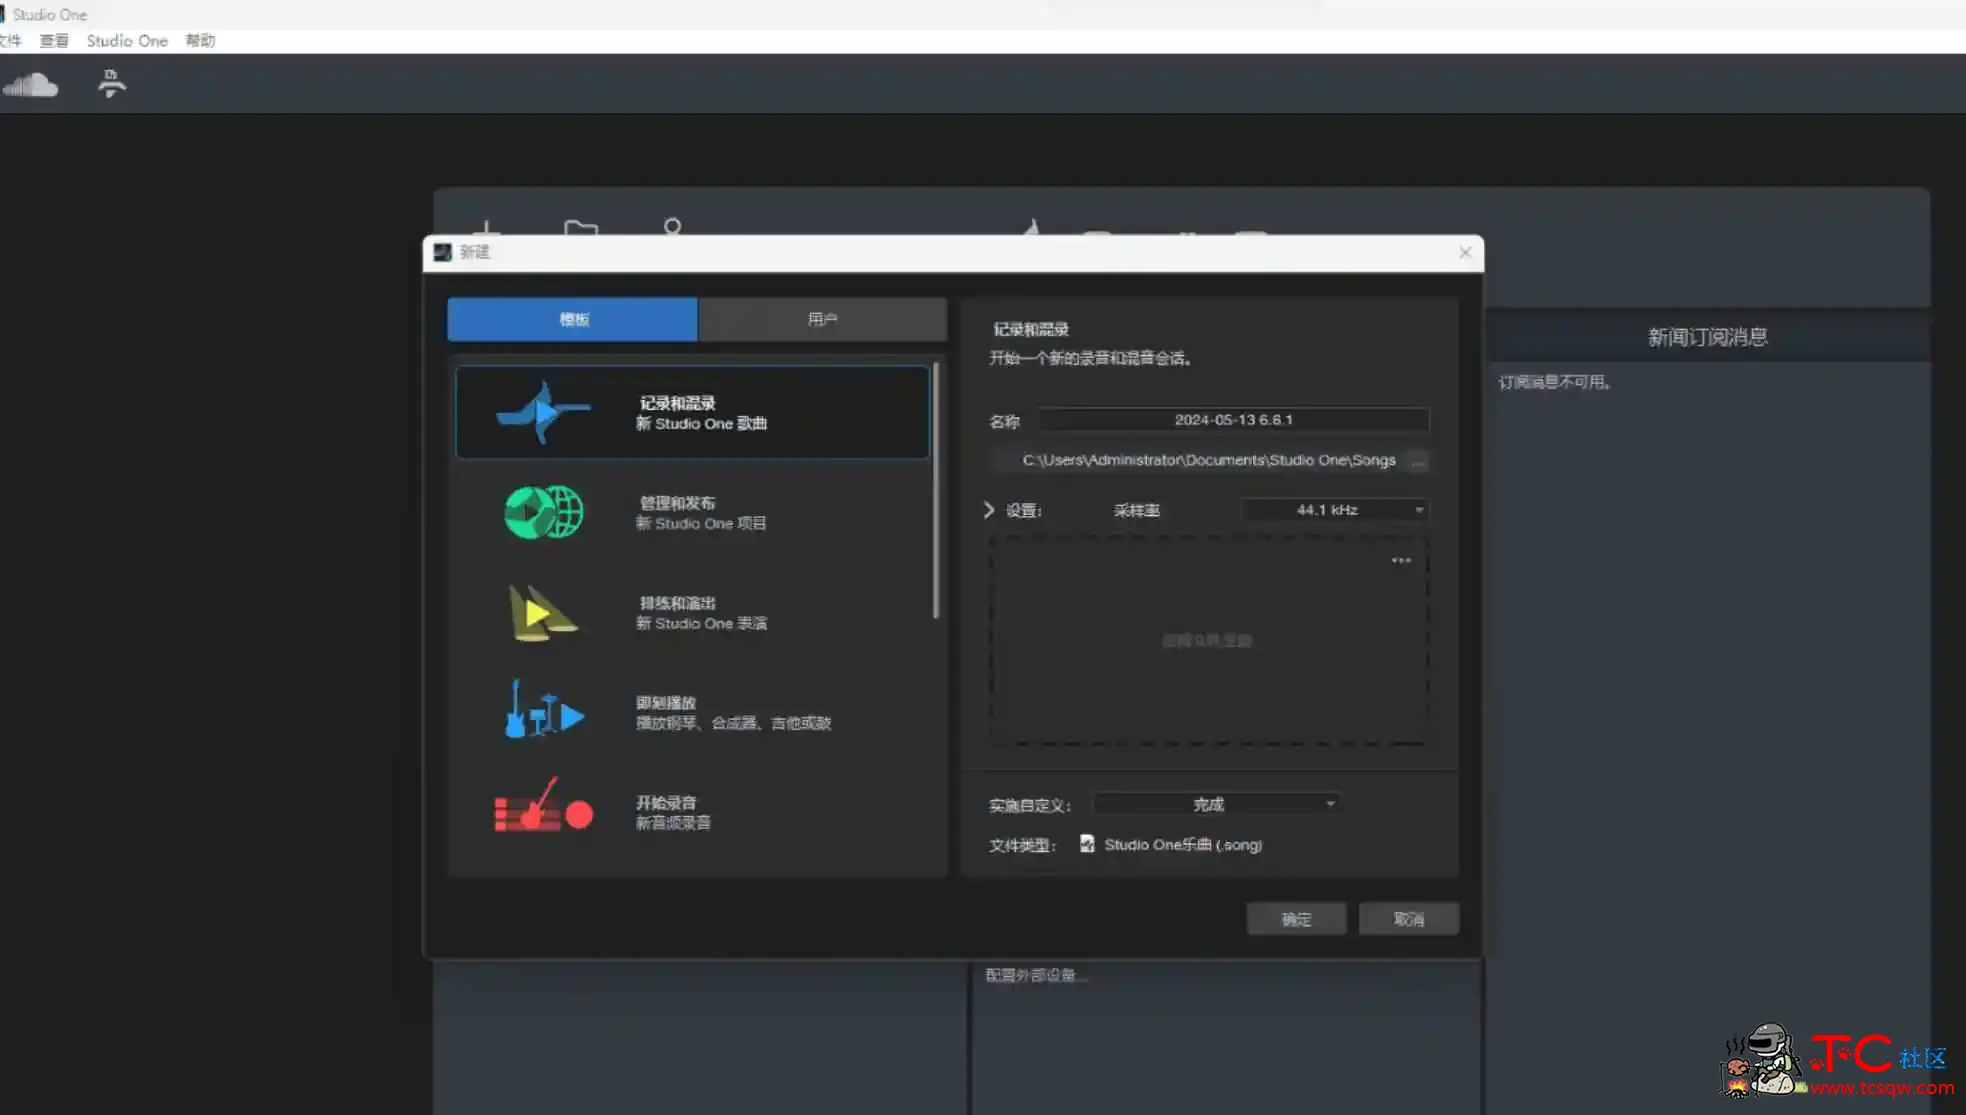Close the 新建 dialog
1966x1115 pixels.
(1465, 252)
